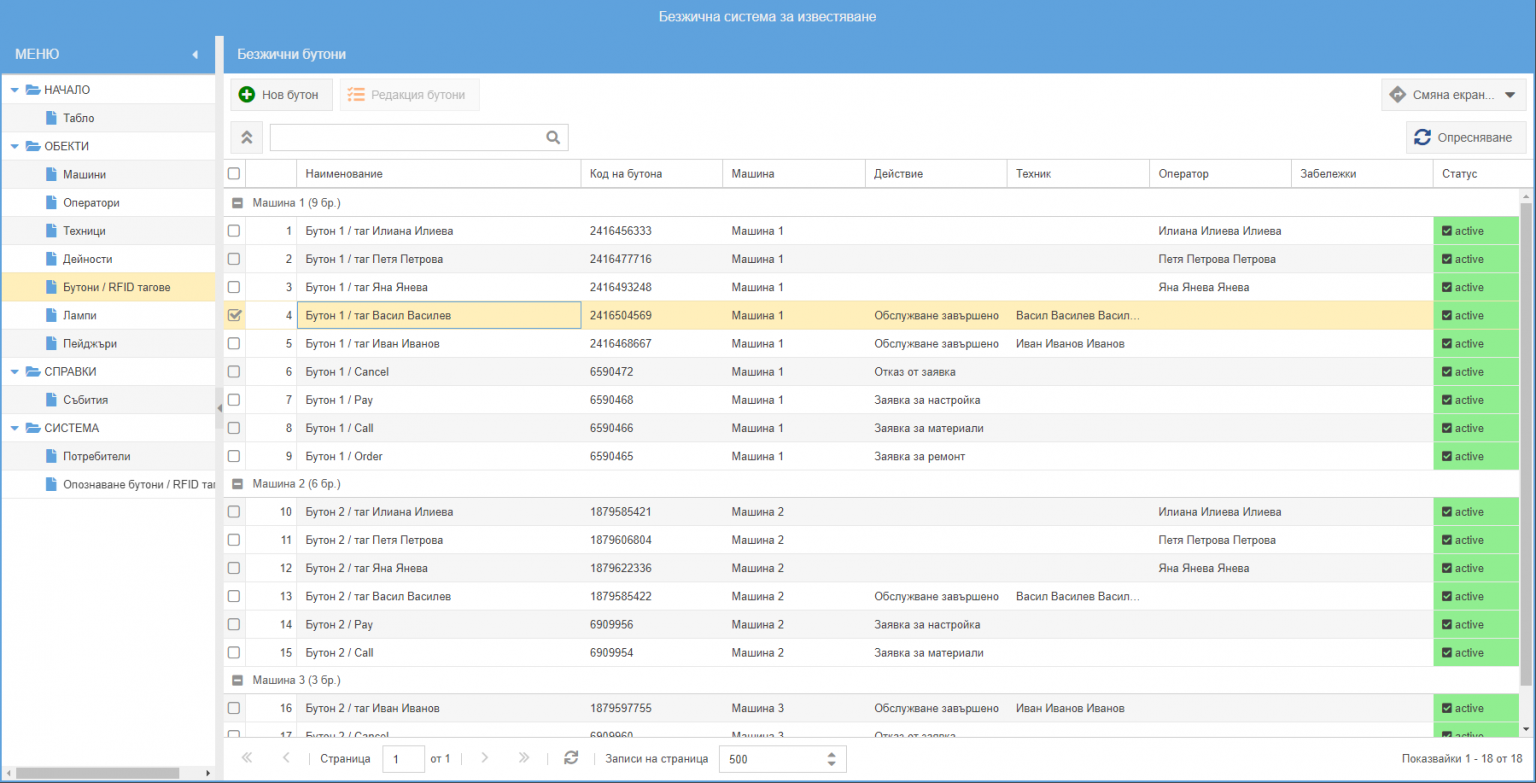Click the pagination reload icon
Screen dimensions: 1536x783
click(571, 758)
